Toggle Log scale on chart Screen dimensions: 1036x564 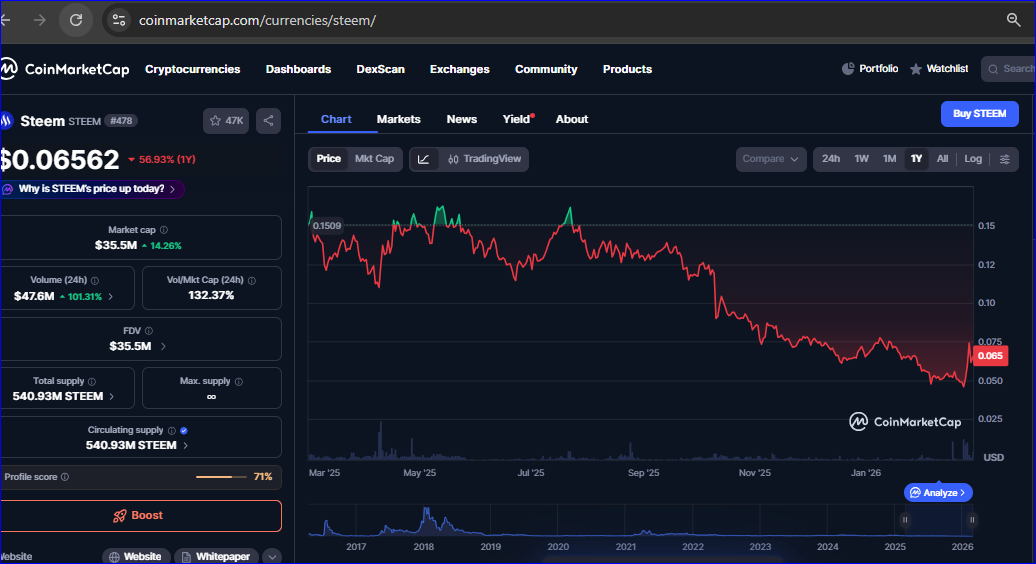point(973,159)
